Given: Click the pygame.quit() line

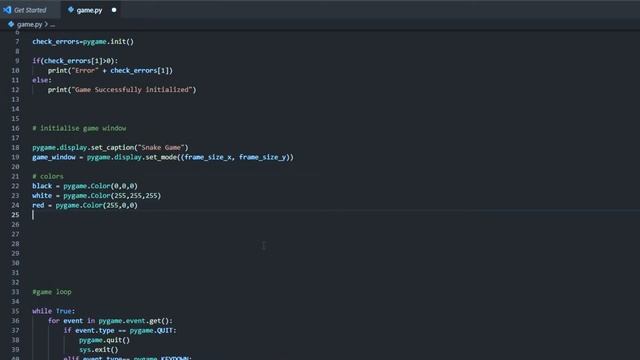Looking at the screenshot, I should pos(104,340).
